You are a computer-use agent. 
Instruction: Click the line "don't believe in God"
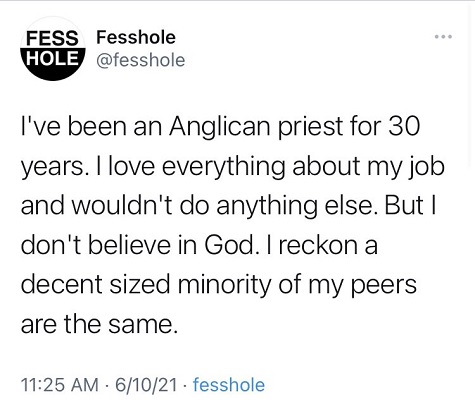click(x=199, y=245)
